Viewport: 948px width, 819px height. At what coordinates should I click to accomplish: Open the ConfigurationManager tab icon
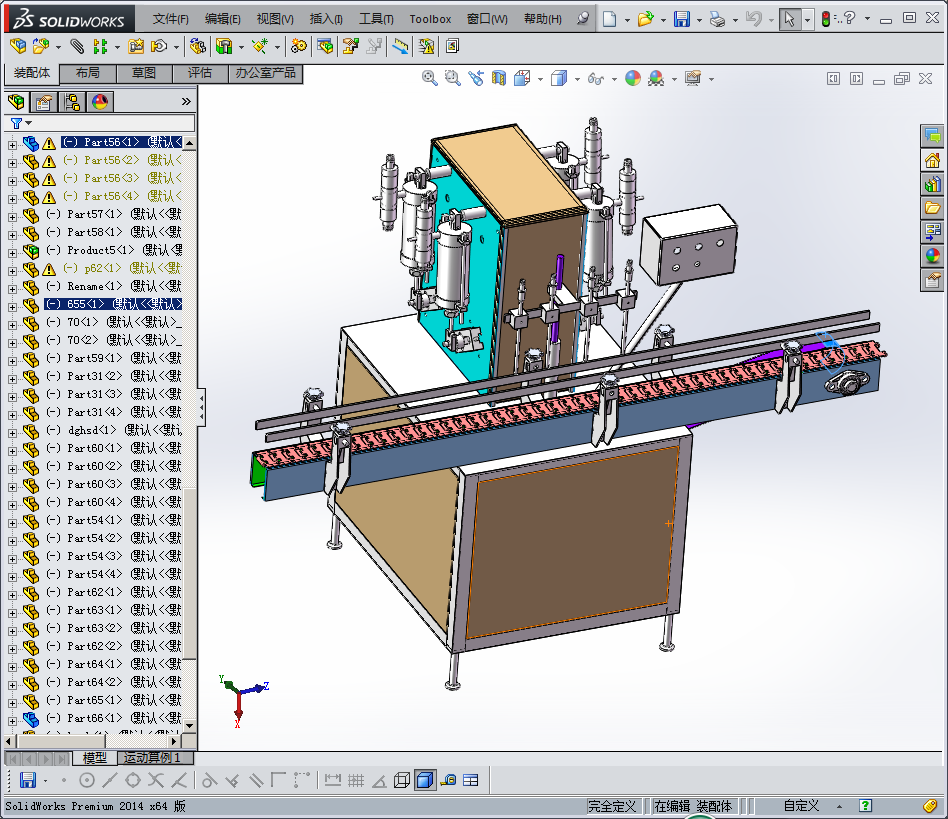71,101
